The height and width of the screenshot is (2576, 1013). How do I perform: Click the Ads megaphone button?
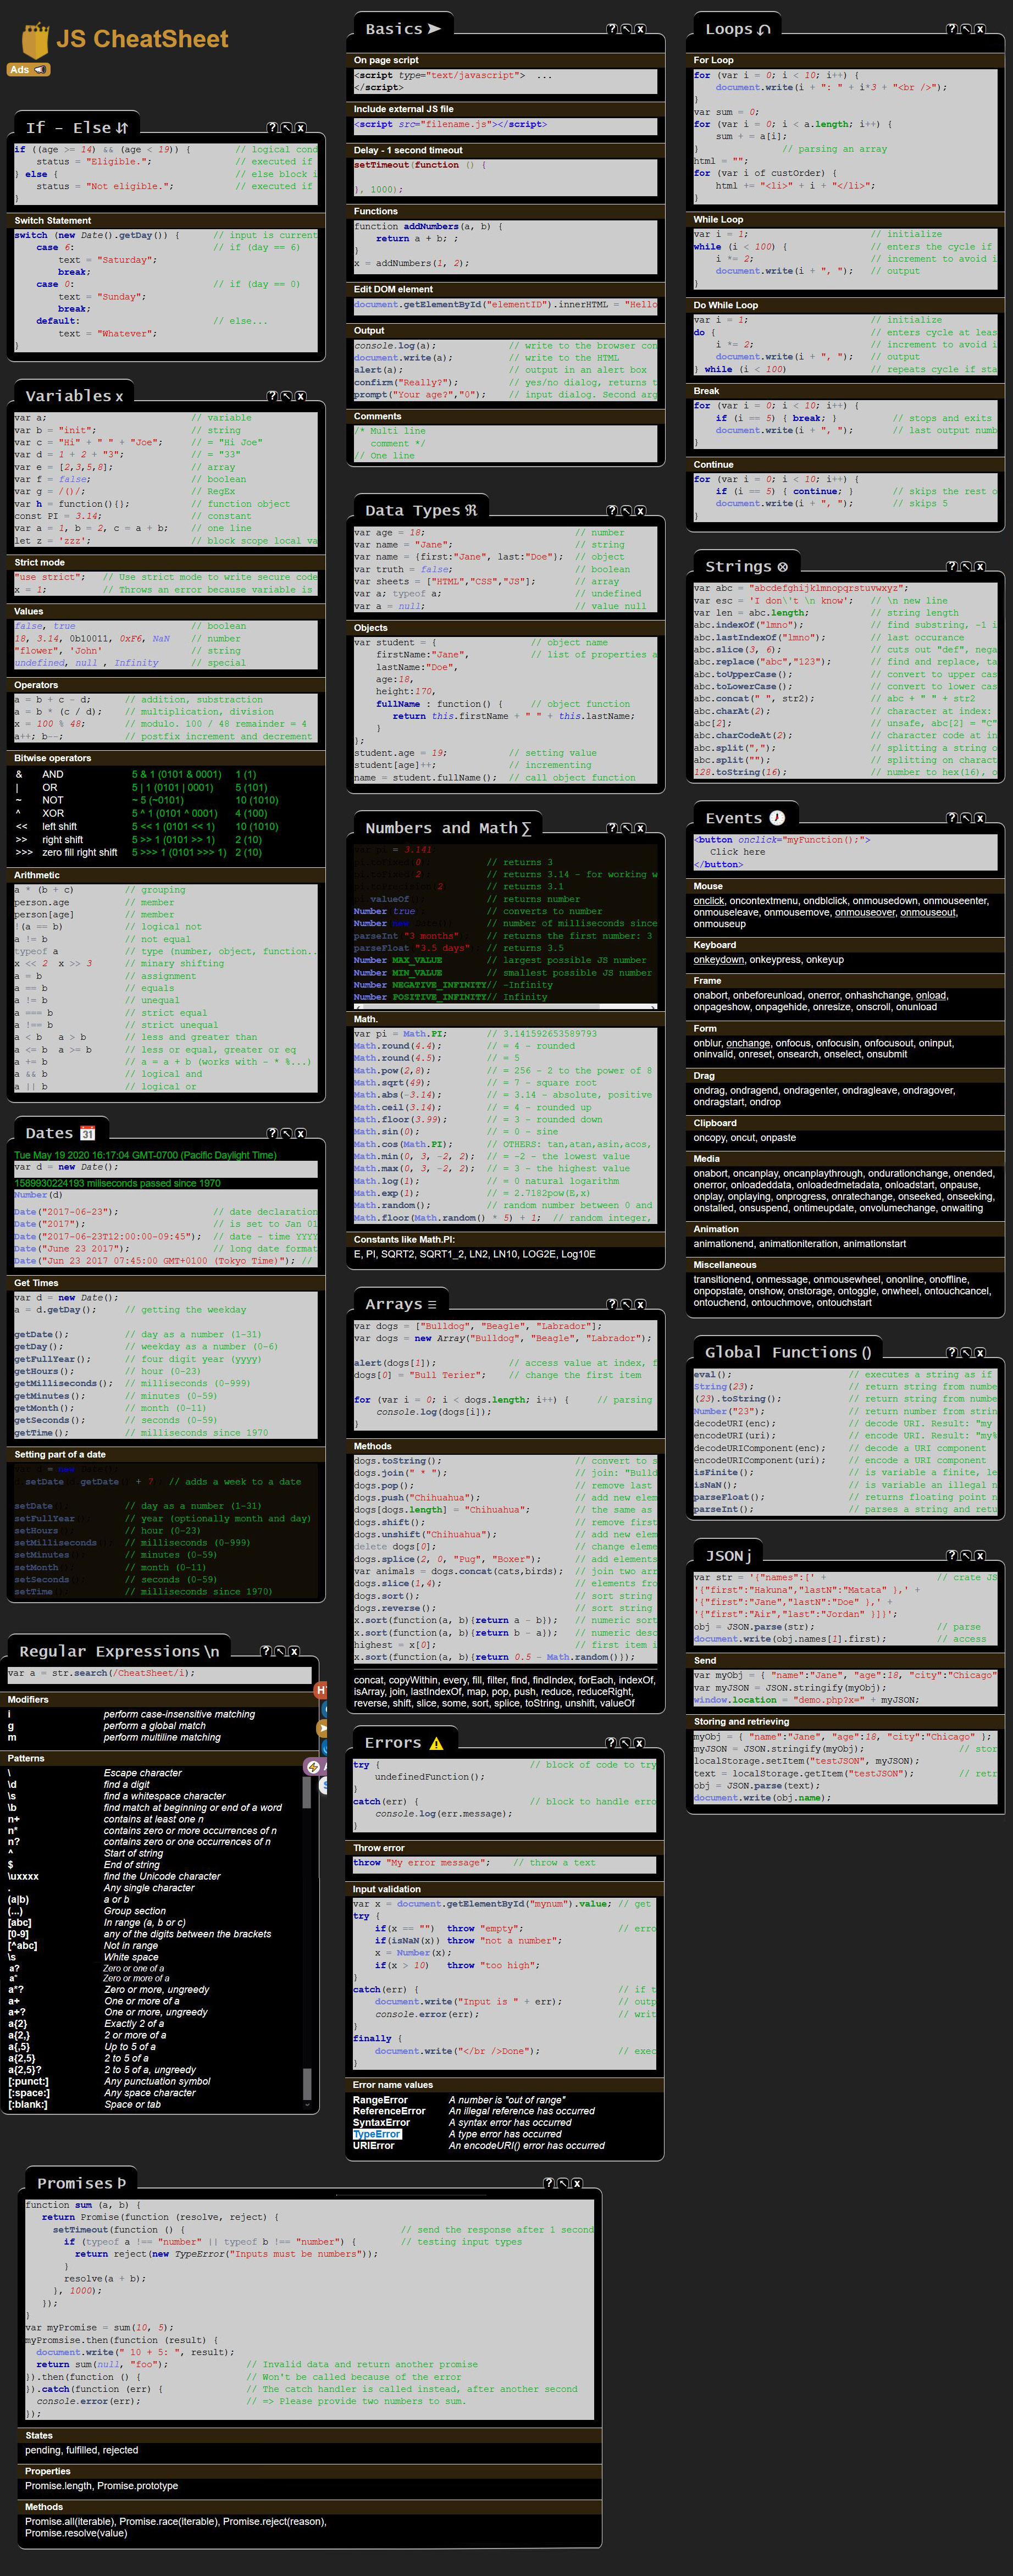28,70
